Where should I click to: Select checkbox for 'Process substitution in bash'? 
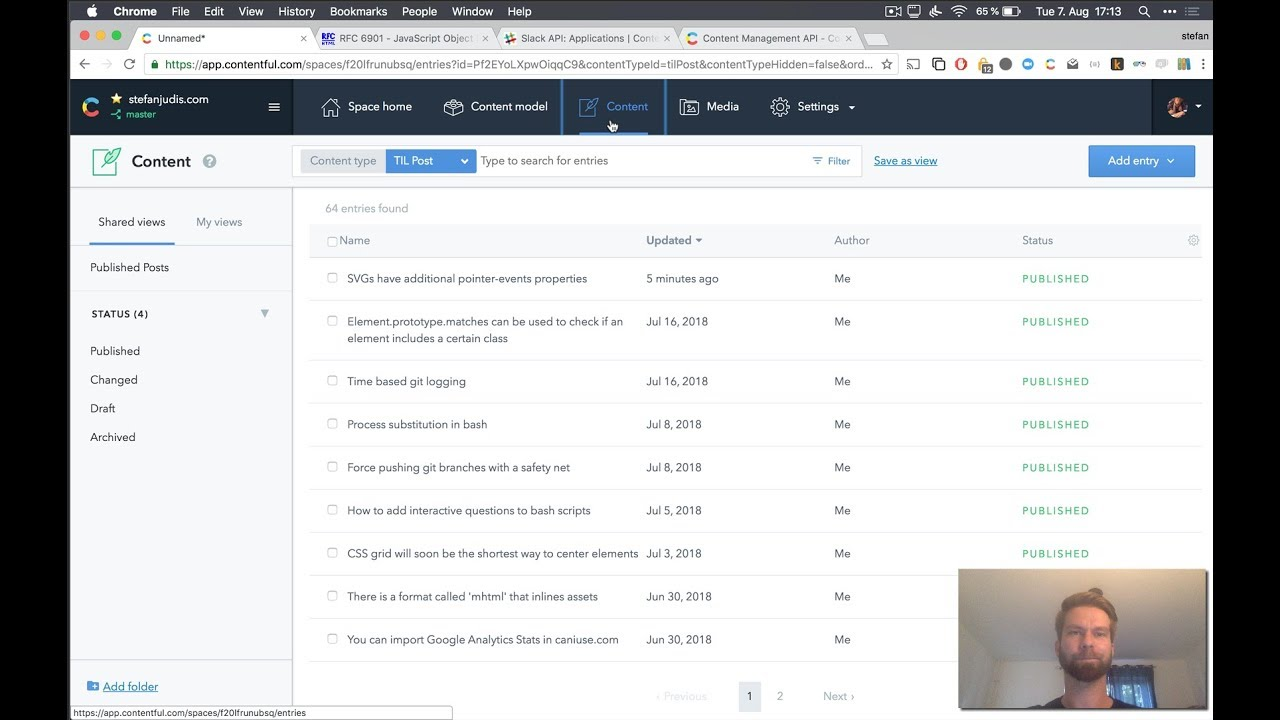coord(332,424)
